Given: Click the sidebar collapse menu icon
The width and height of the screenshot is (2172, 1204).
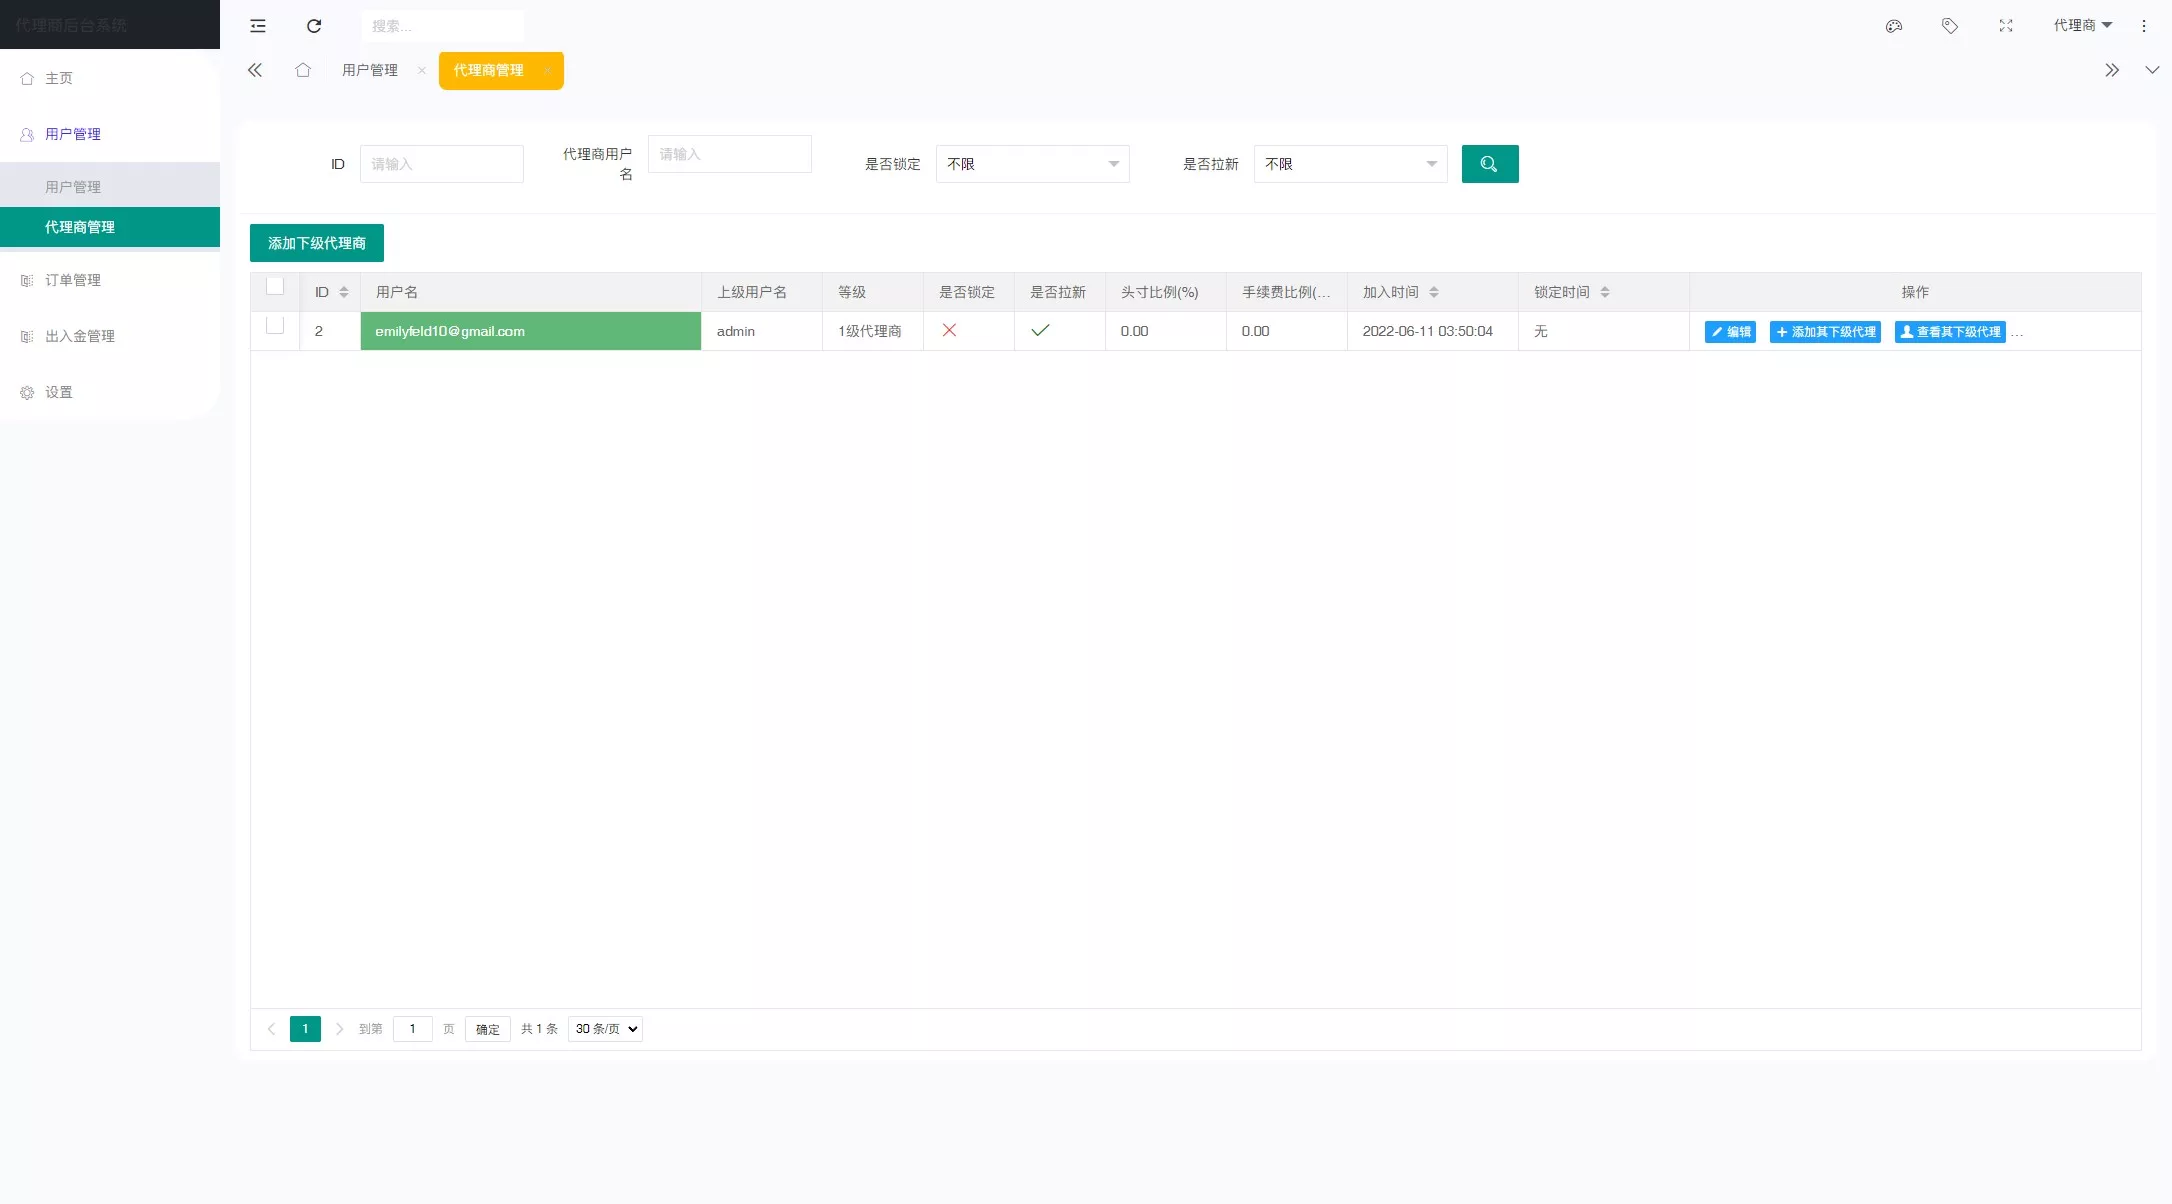Looking at the screenshot, I should point(258,26).
